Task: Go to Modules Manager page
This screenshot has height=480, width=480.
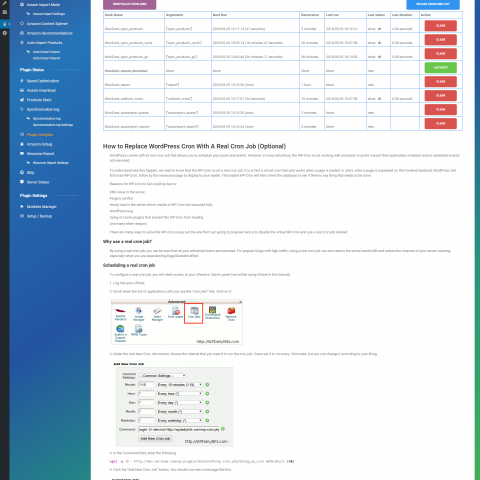Action: click(x=42, y=207)
